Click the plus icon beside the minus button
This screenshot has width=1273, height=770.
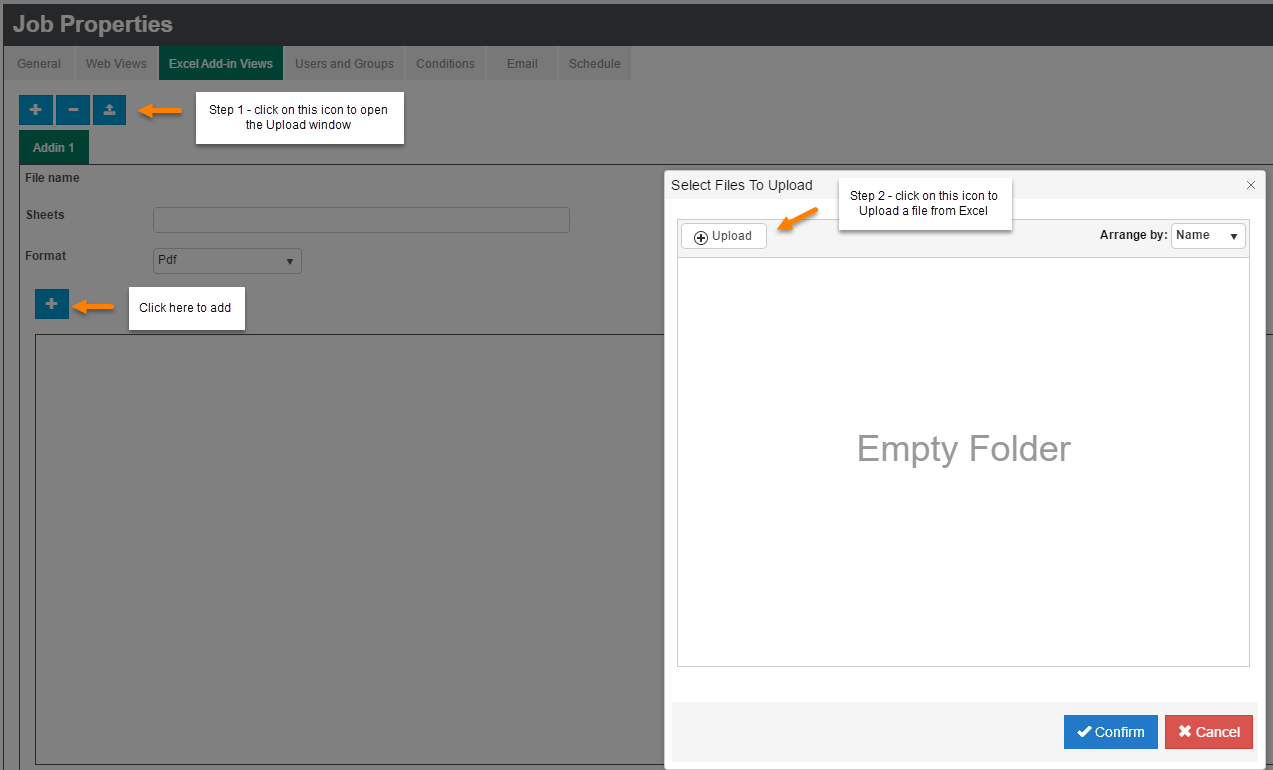[36, 110]
